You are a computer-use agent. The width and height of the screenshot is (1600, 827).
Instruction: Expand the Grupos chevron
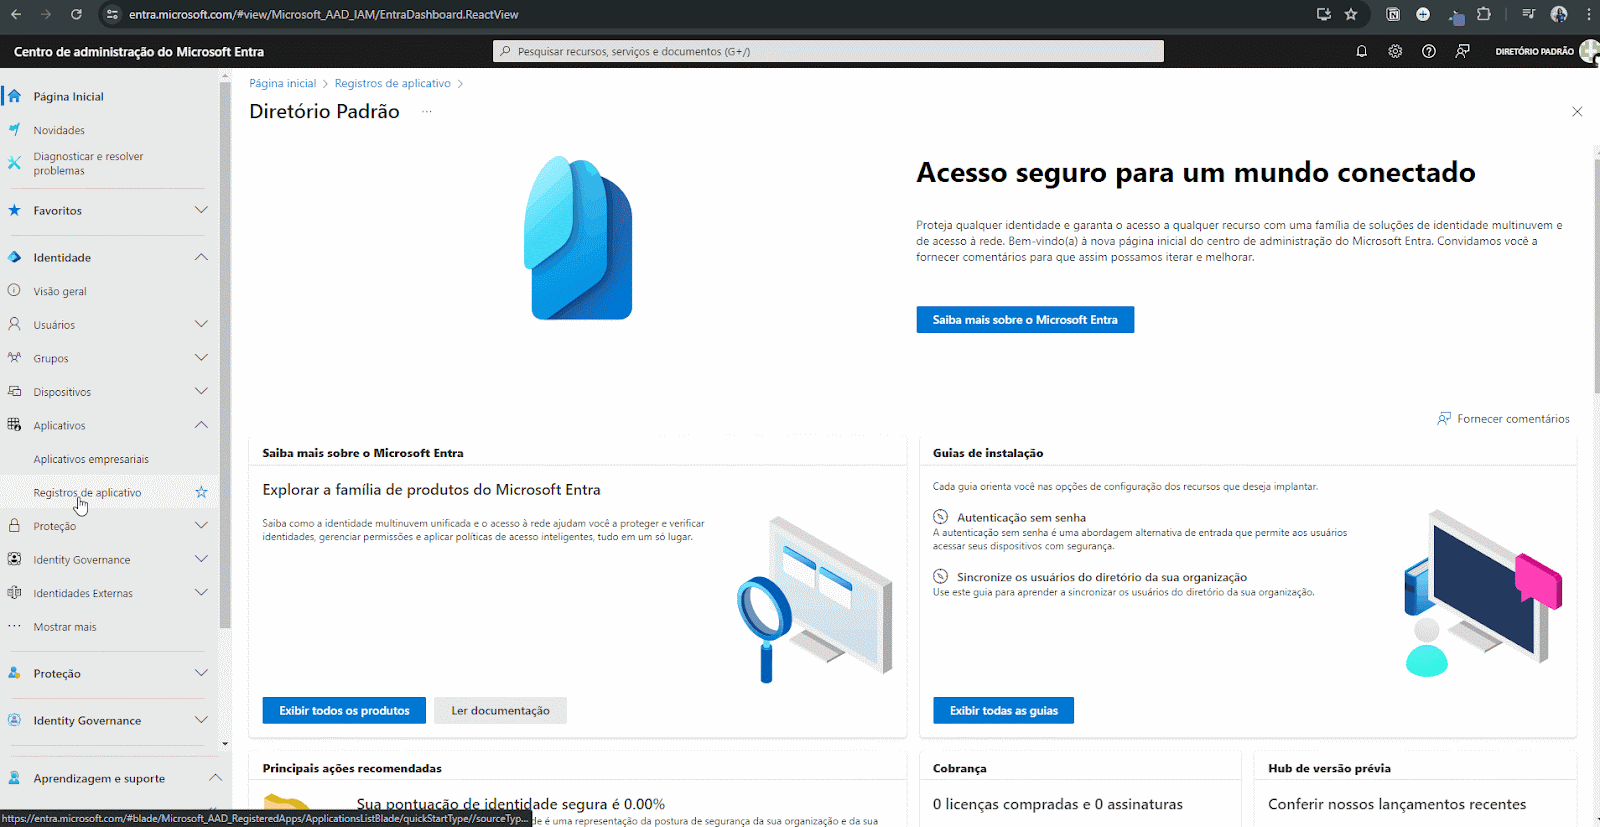click(x=201, y=357)
